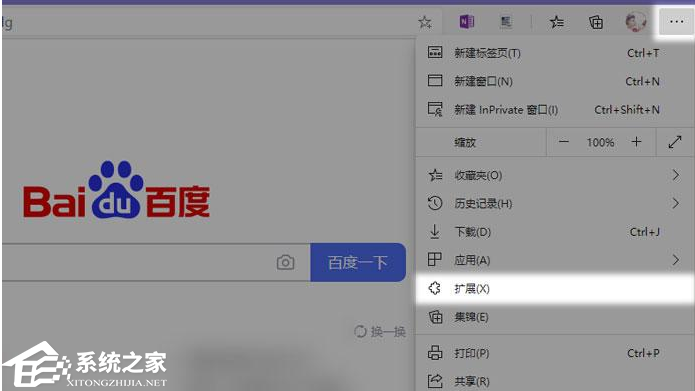Open the 应用(A) submenu
Screen dimensions: 695x391
click(x=555, y=260)
